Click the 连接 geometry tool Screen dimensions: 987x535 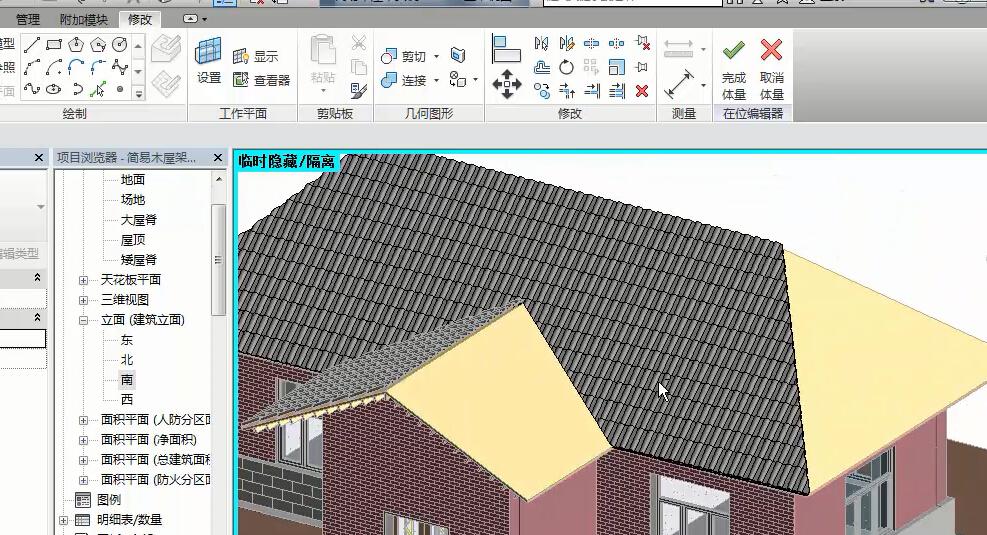(x=403, y=81)
